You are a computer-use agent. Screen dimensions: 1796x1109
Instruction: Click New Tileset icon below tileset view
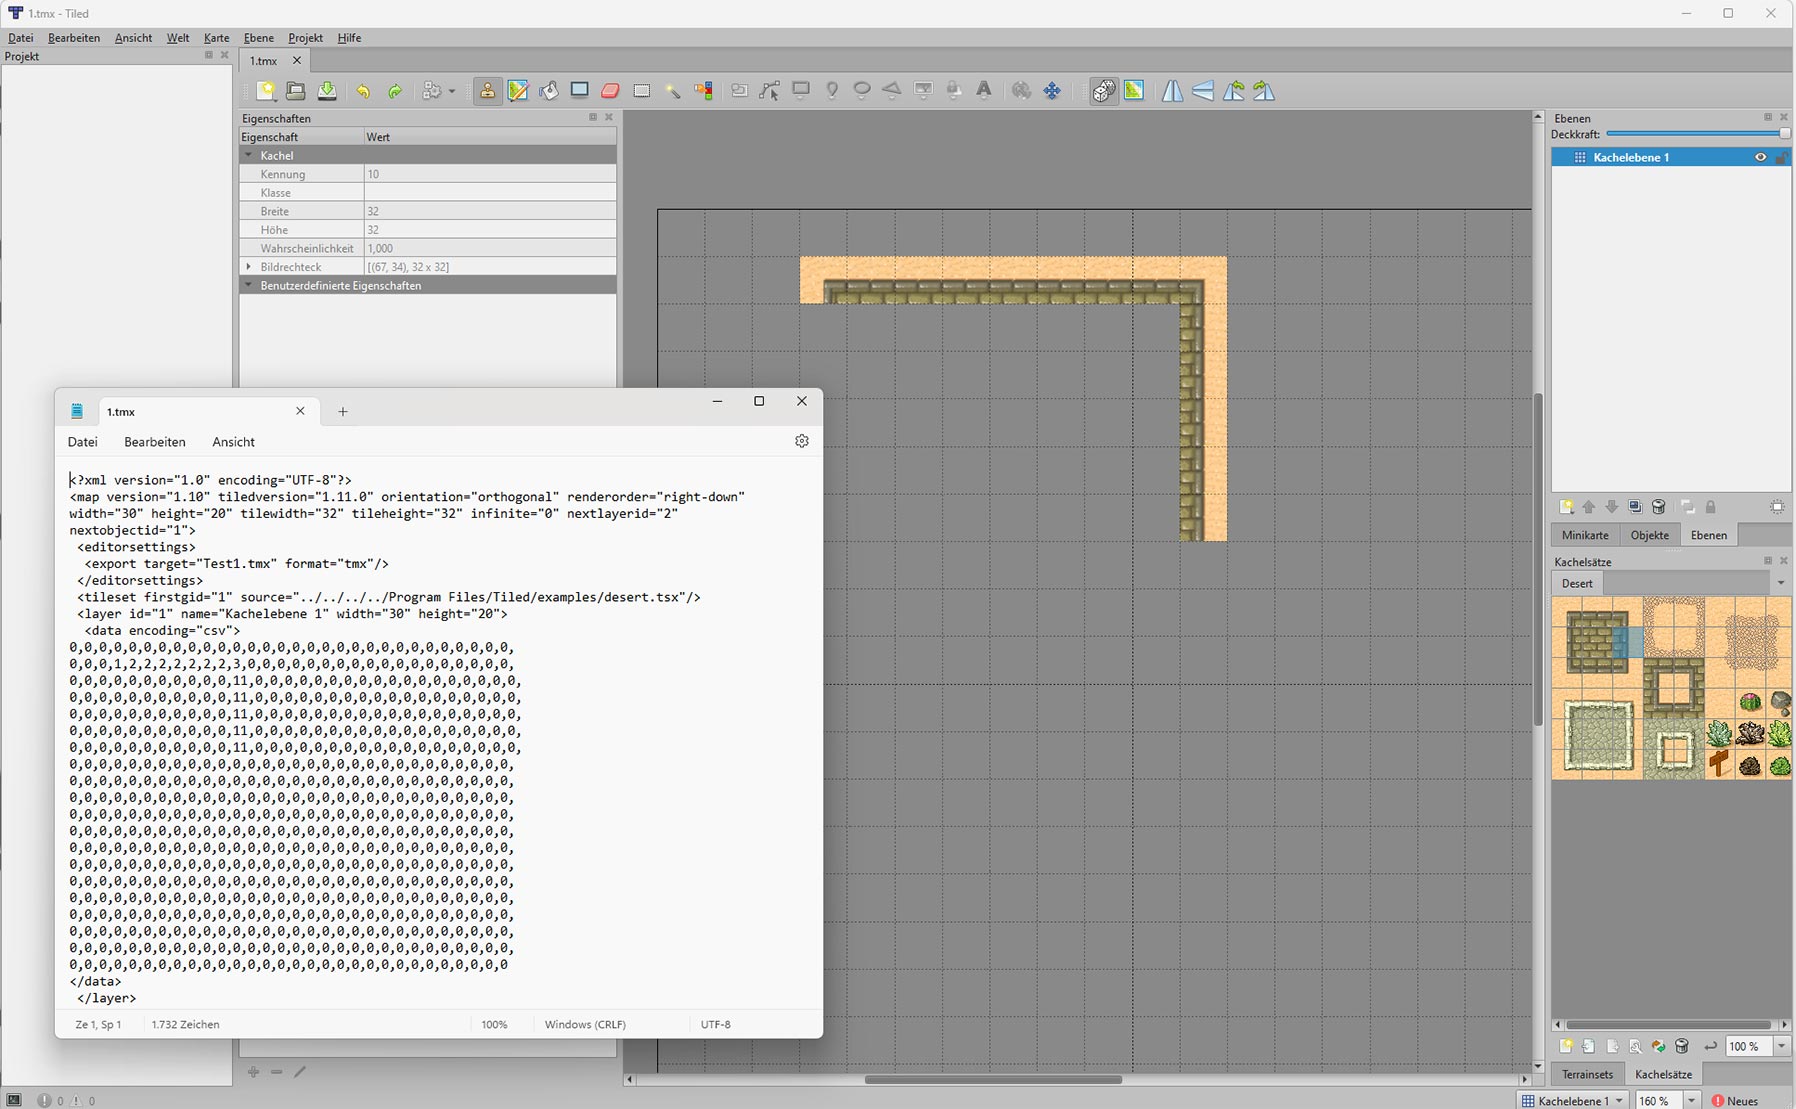click(1566, 1046)
